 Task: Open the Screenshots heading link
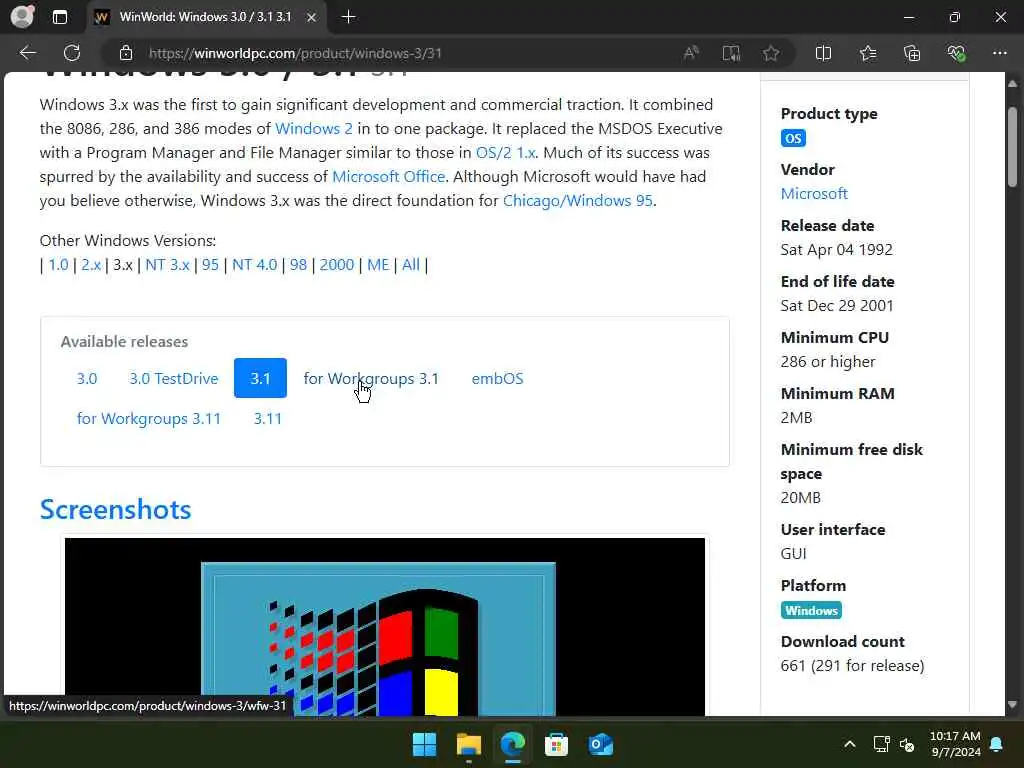pos(116,509)
